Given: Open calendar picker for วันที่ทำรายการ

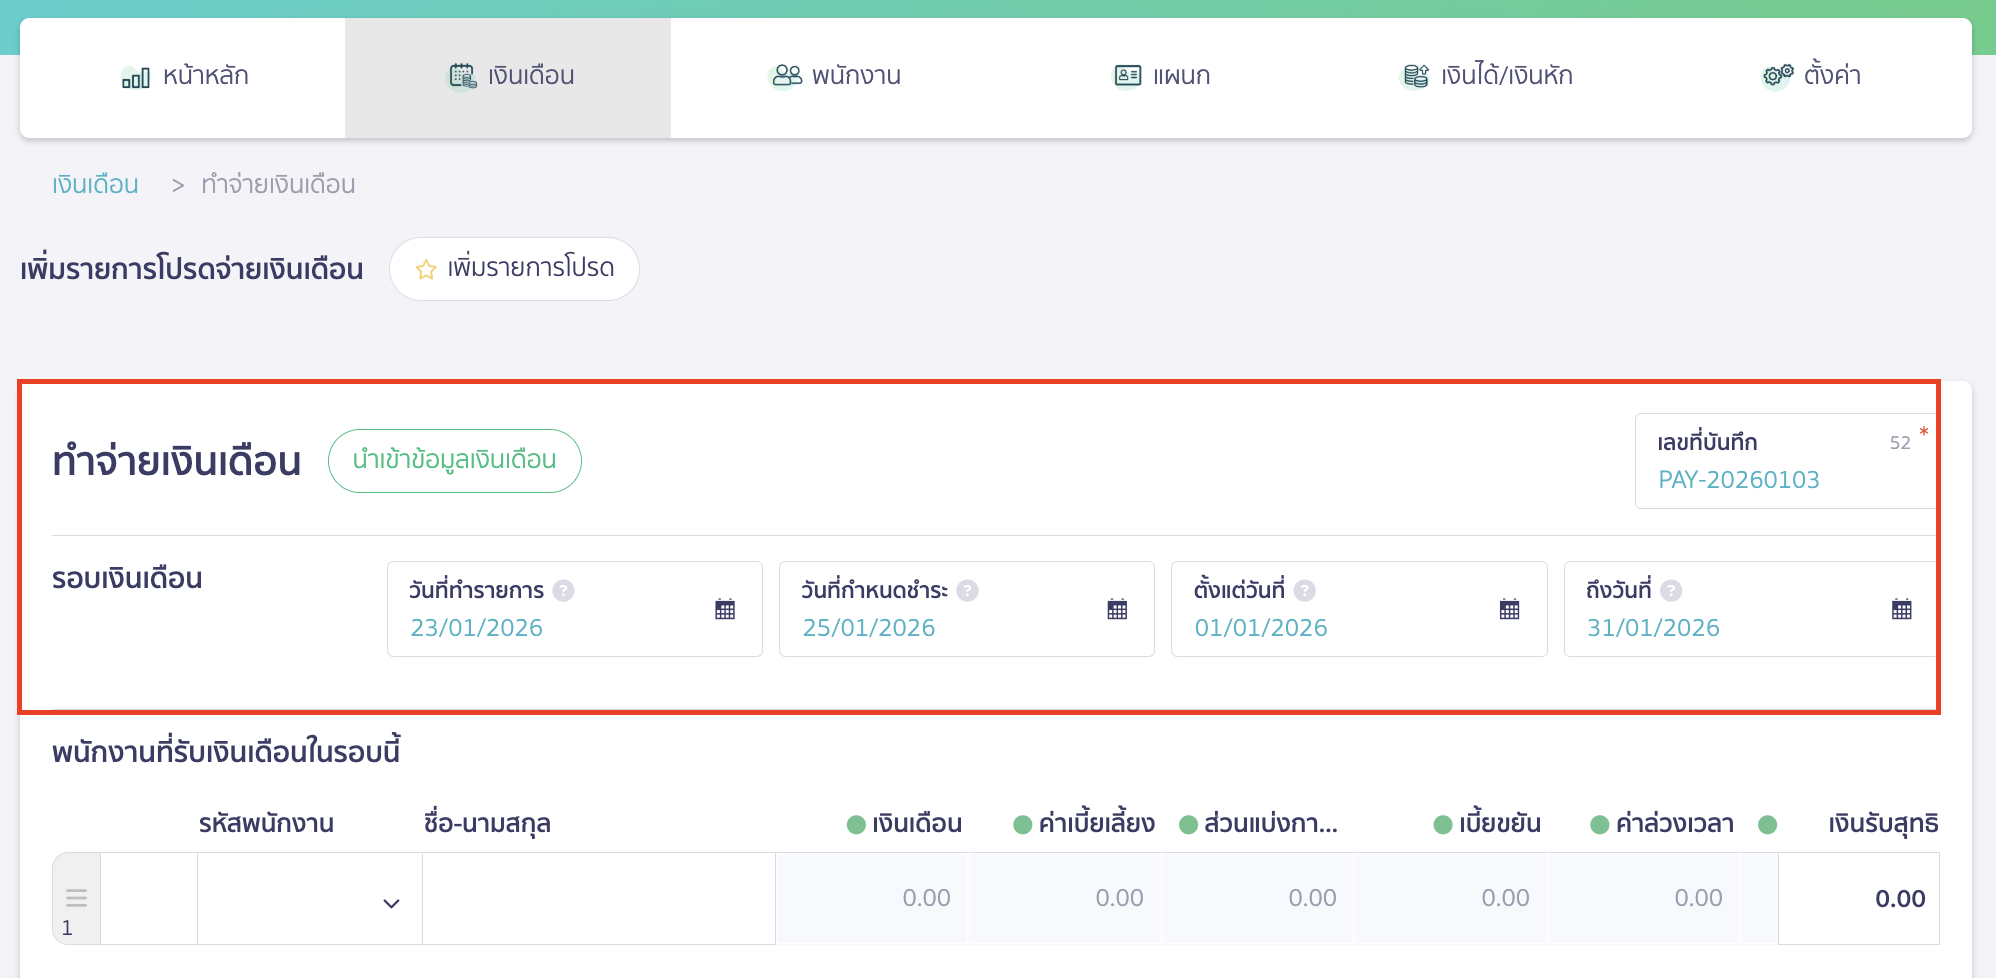Looking at the screenshot, I should [725, 609].
